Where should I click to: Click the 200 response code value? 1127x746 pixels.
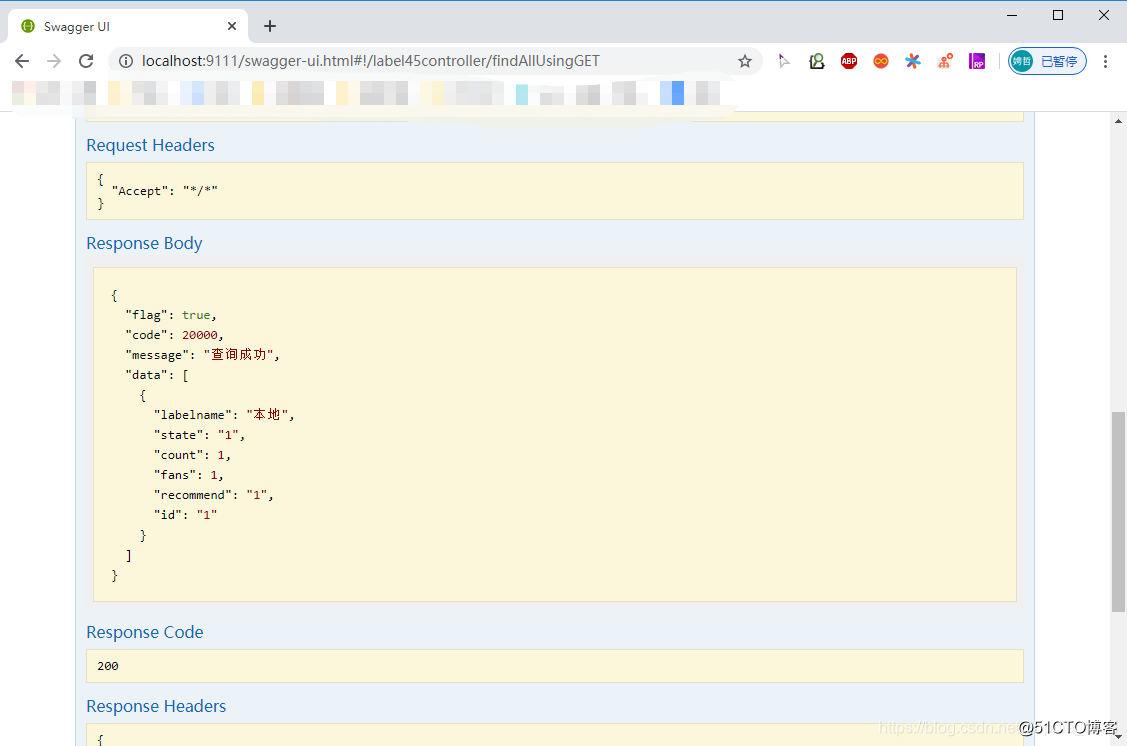108,666
